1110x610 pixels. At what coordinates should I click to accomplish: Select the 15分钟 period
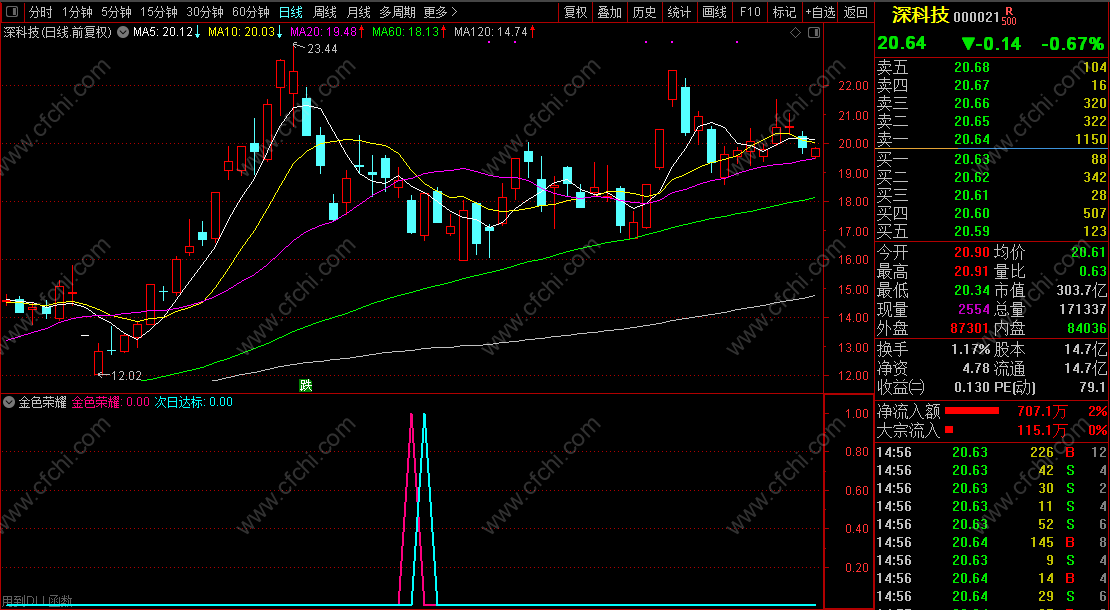click(159, 12)
